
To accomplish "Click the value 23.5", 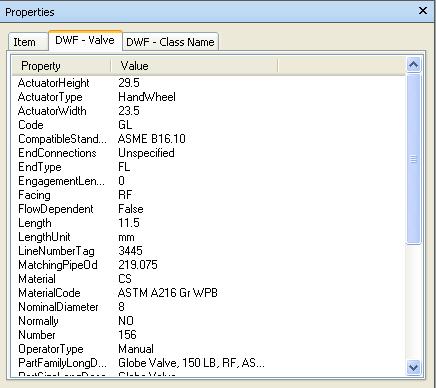I will pyautogui.click(x=129, y=111).
